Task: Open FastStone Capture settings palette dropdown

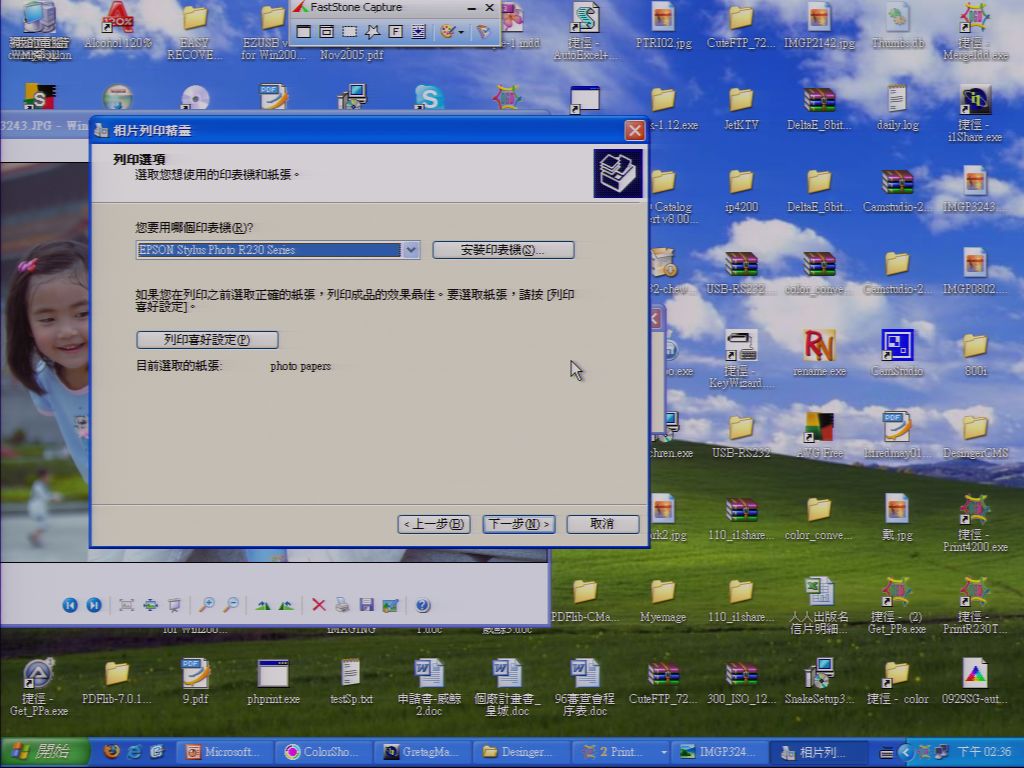Action: point(460,31)
